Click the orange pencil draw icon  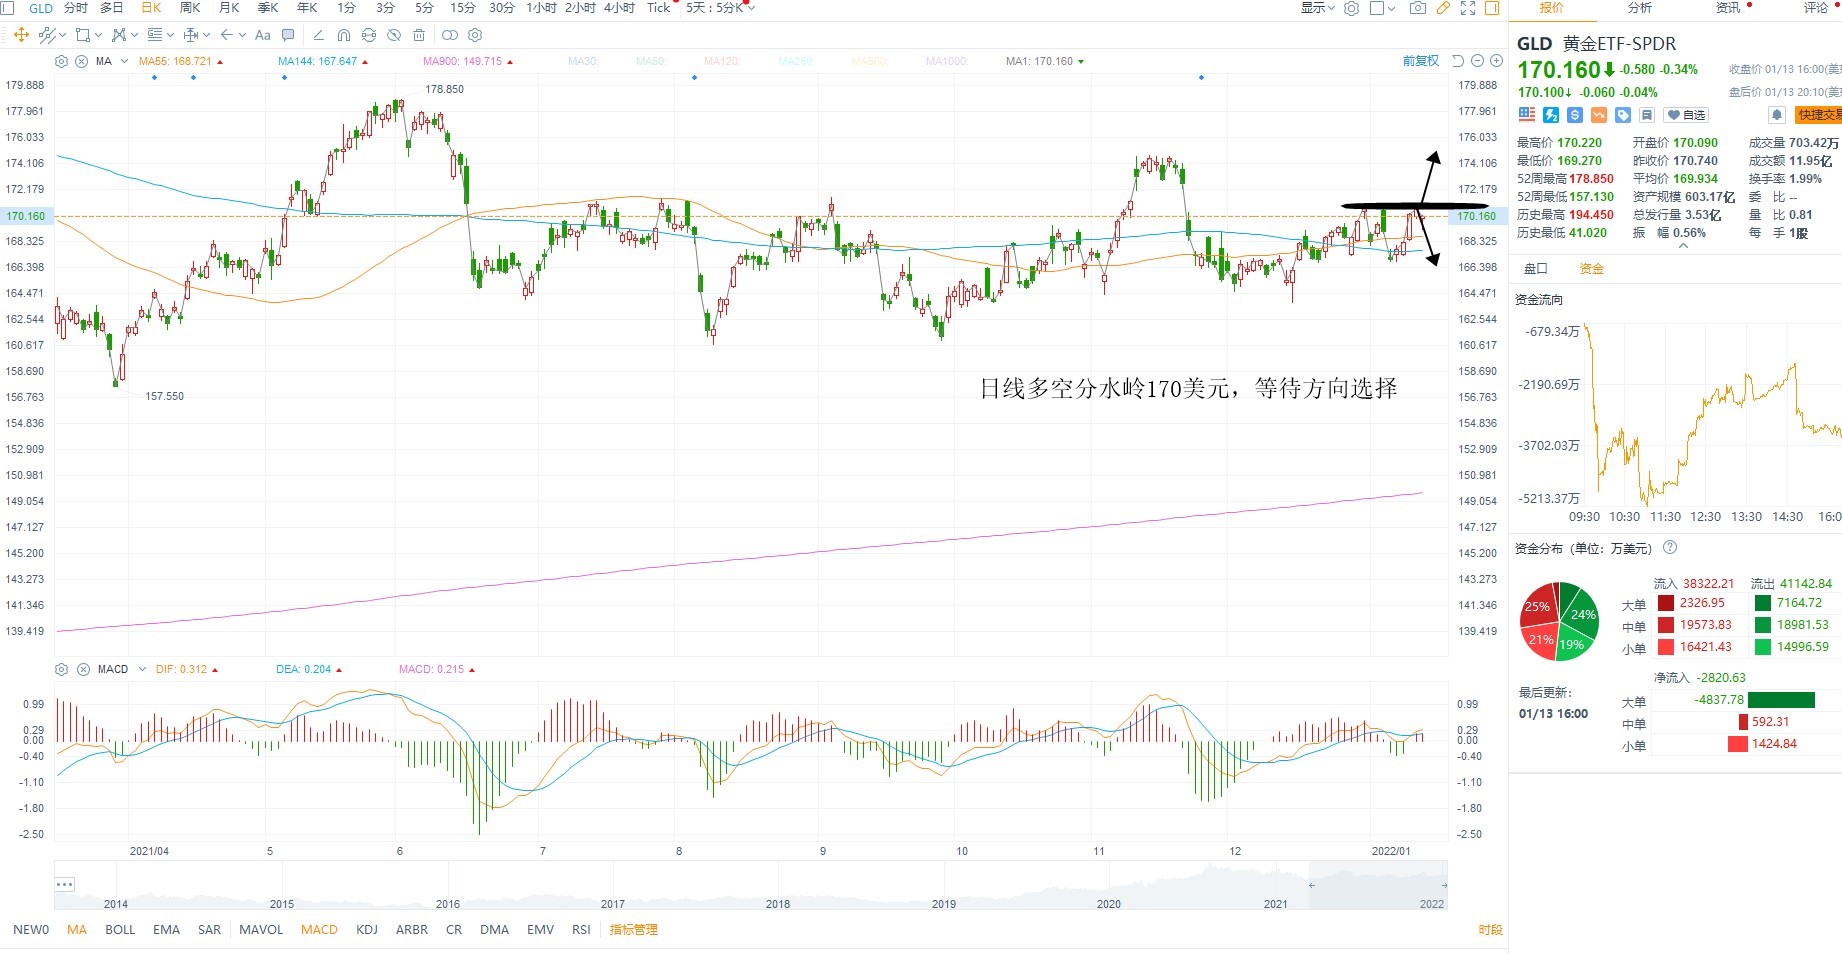coord(1443,8)
